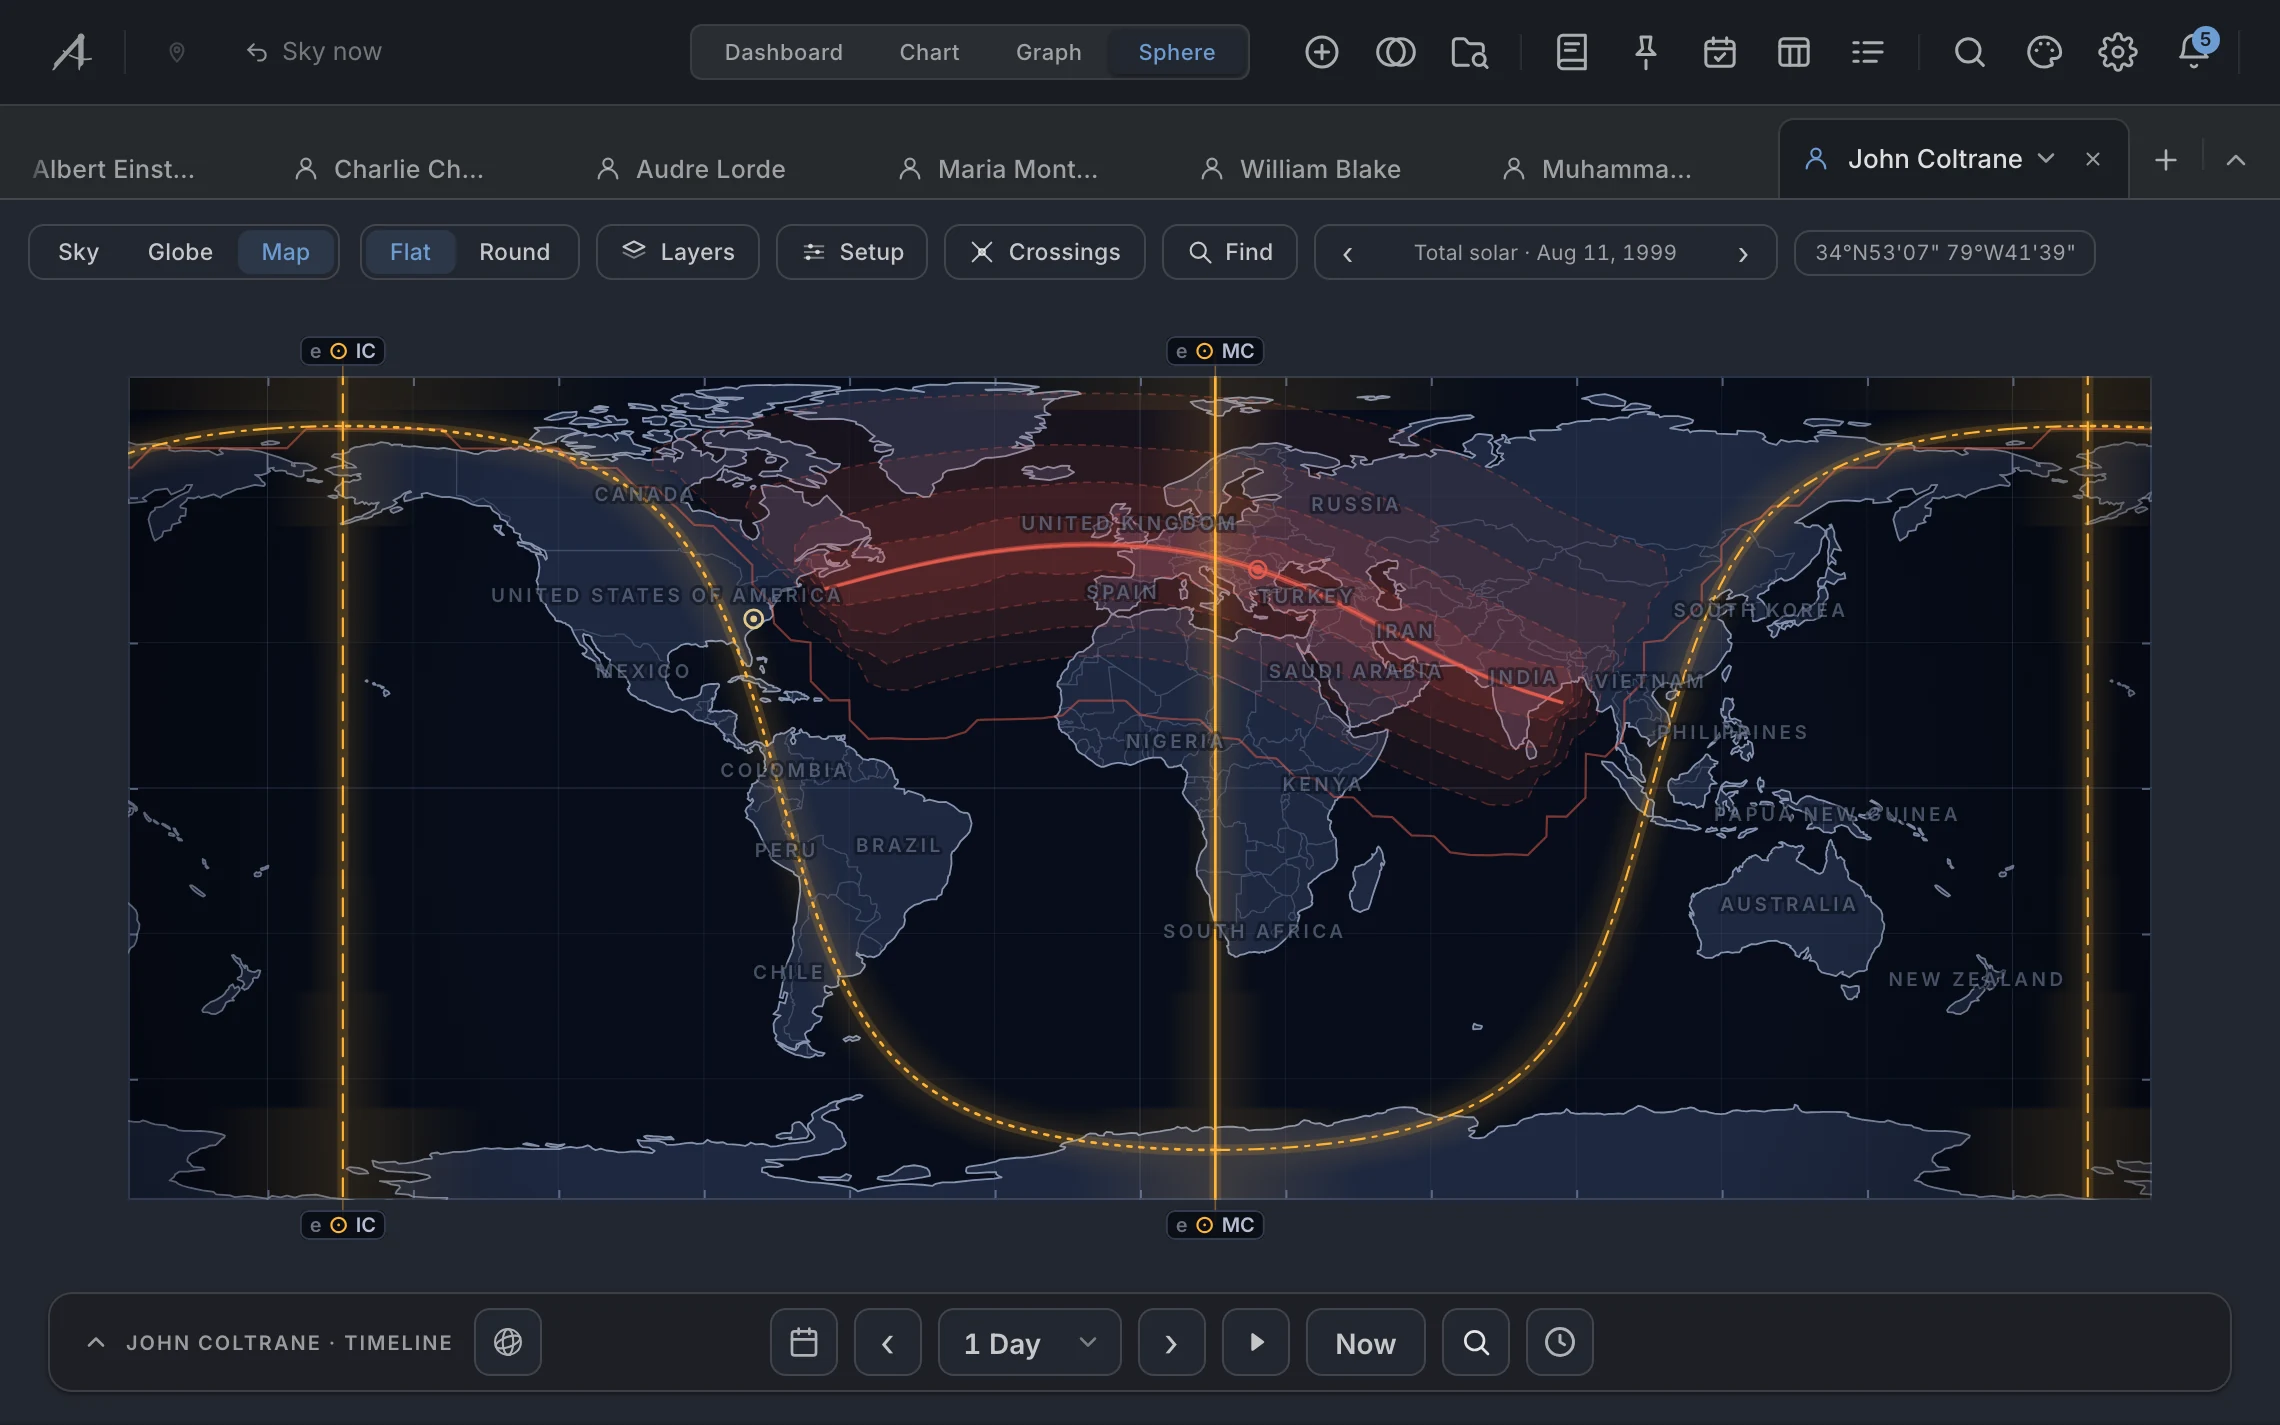Click the top IC line label
This screenshot has height=1425, width=2280.
tap(343, 351)
